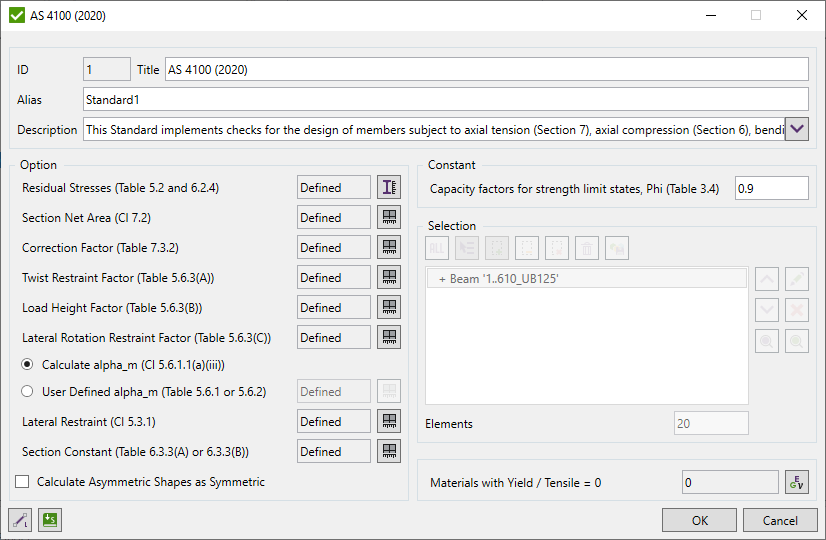Open table editor for Section Constant
This screenshot has height=540, width=826.
388,452
